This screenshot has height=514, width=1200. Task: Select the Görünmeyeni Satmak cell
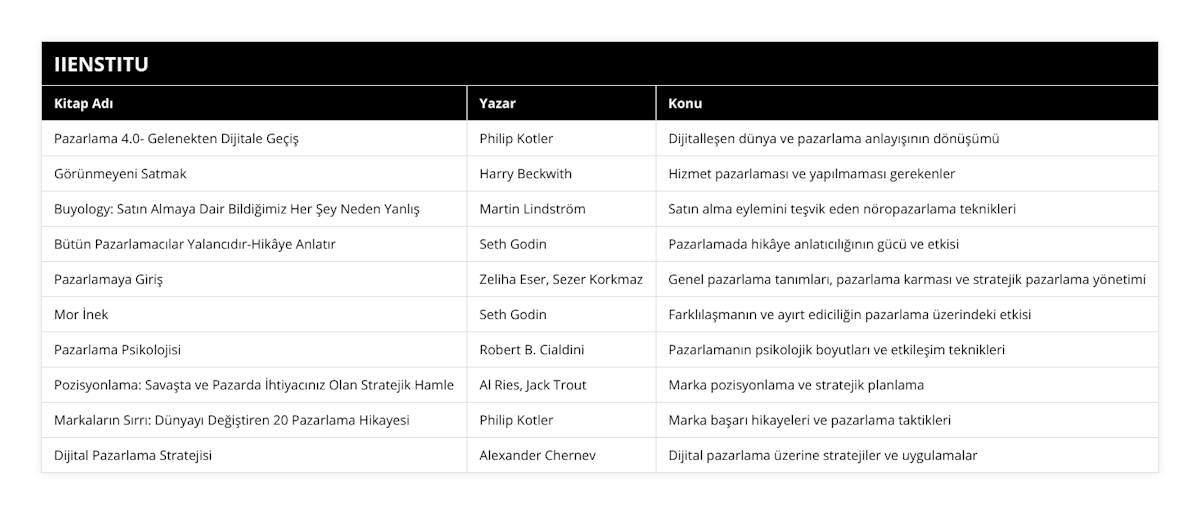[120, 174]
